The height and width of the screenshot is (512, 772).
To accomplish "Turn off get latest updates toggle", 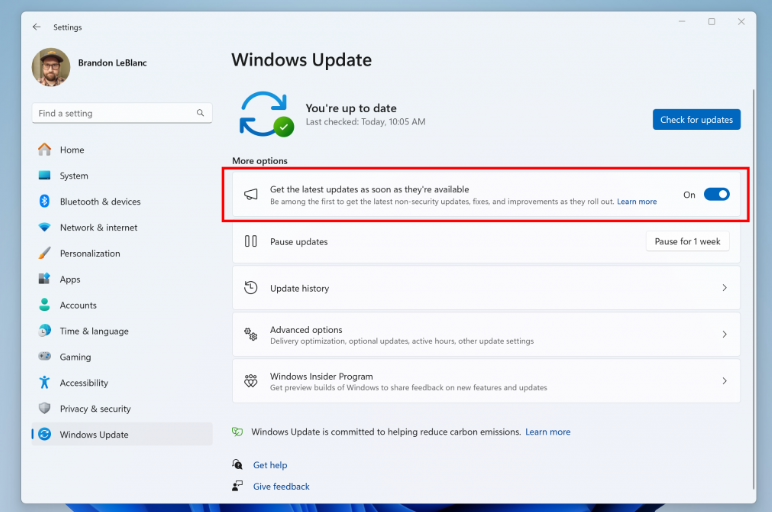I will tap(716, 194).
